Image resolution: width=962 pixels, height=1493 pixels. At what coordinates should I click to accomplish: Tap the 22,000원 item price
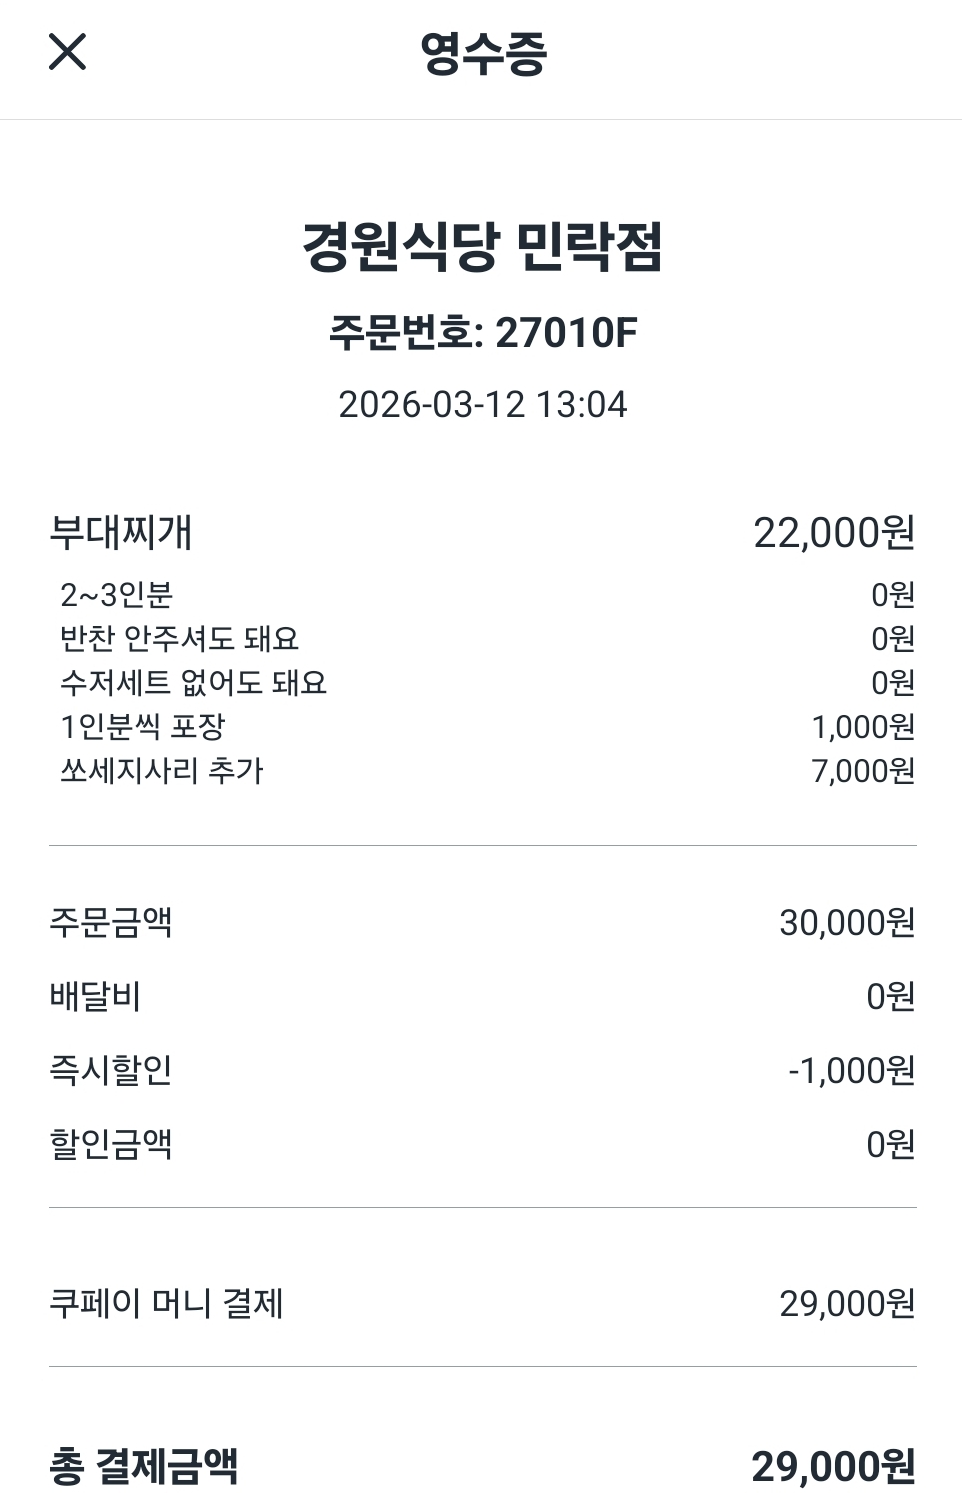click(833, 533)
